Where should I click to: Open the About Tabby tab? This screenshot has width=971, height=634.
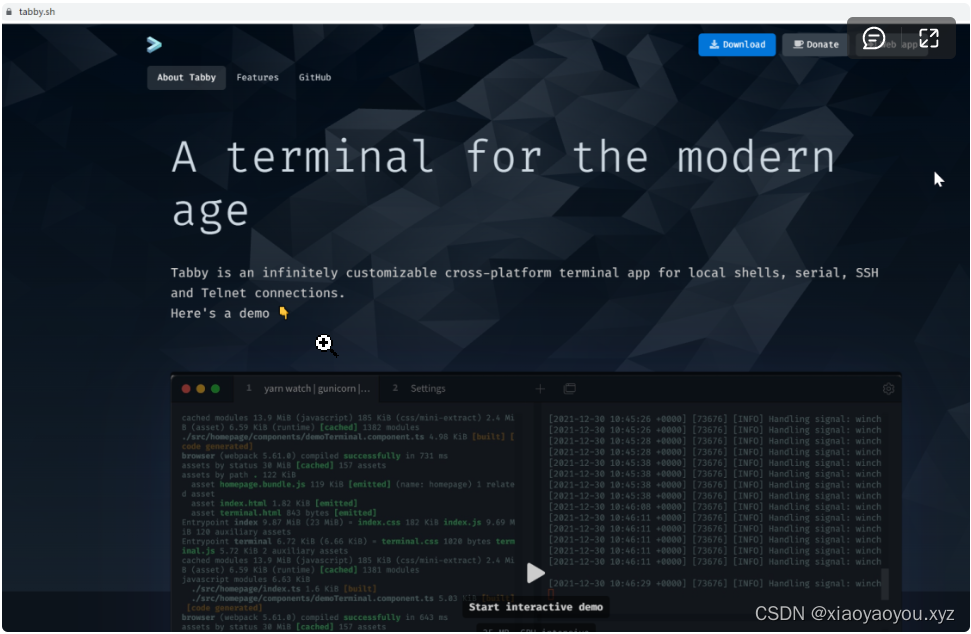(x=186, y=77)
